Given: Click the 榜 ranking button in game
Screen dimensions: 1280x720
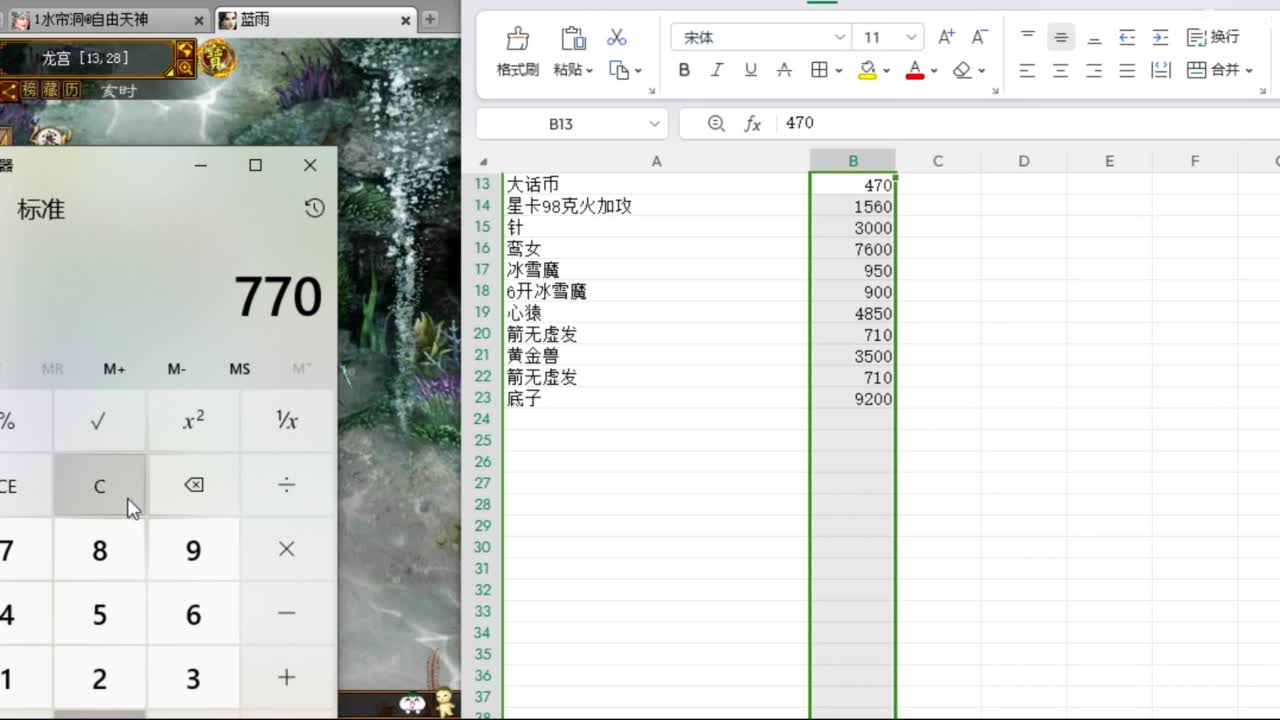Looking at the screenshot, I should tap(29, 90).
